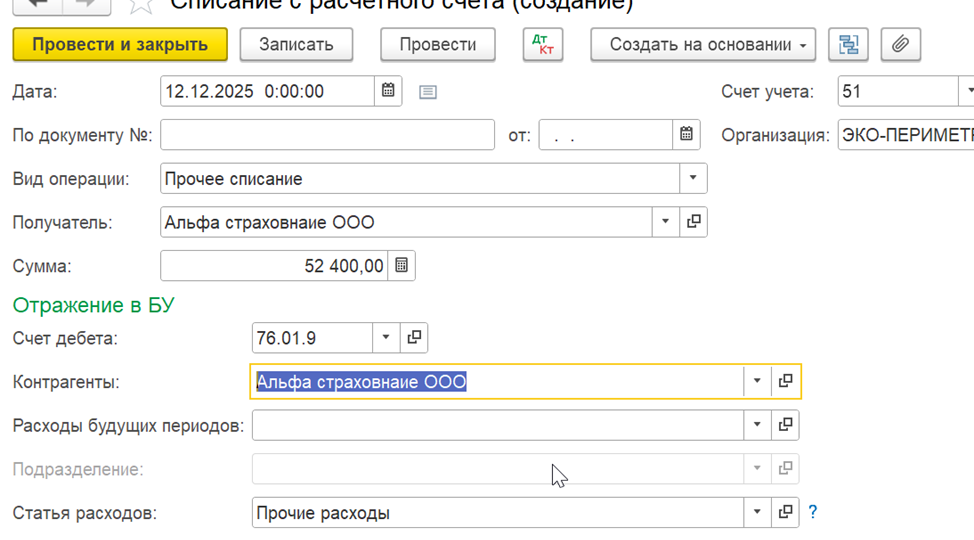Open account 76.01.9 via open icon
Viewport: 974px width, 540px height.
pyautogui.click(x=414, y=337)
